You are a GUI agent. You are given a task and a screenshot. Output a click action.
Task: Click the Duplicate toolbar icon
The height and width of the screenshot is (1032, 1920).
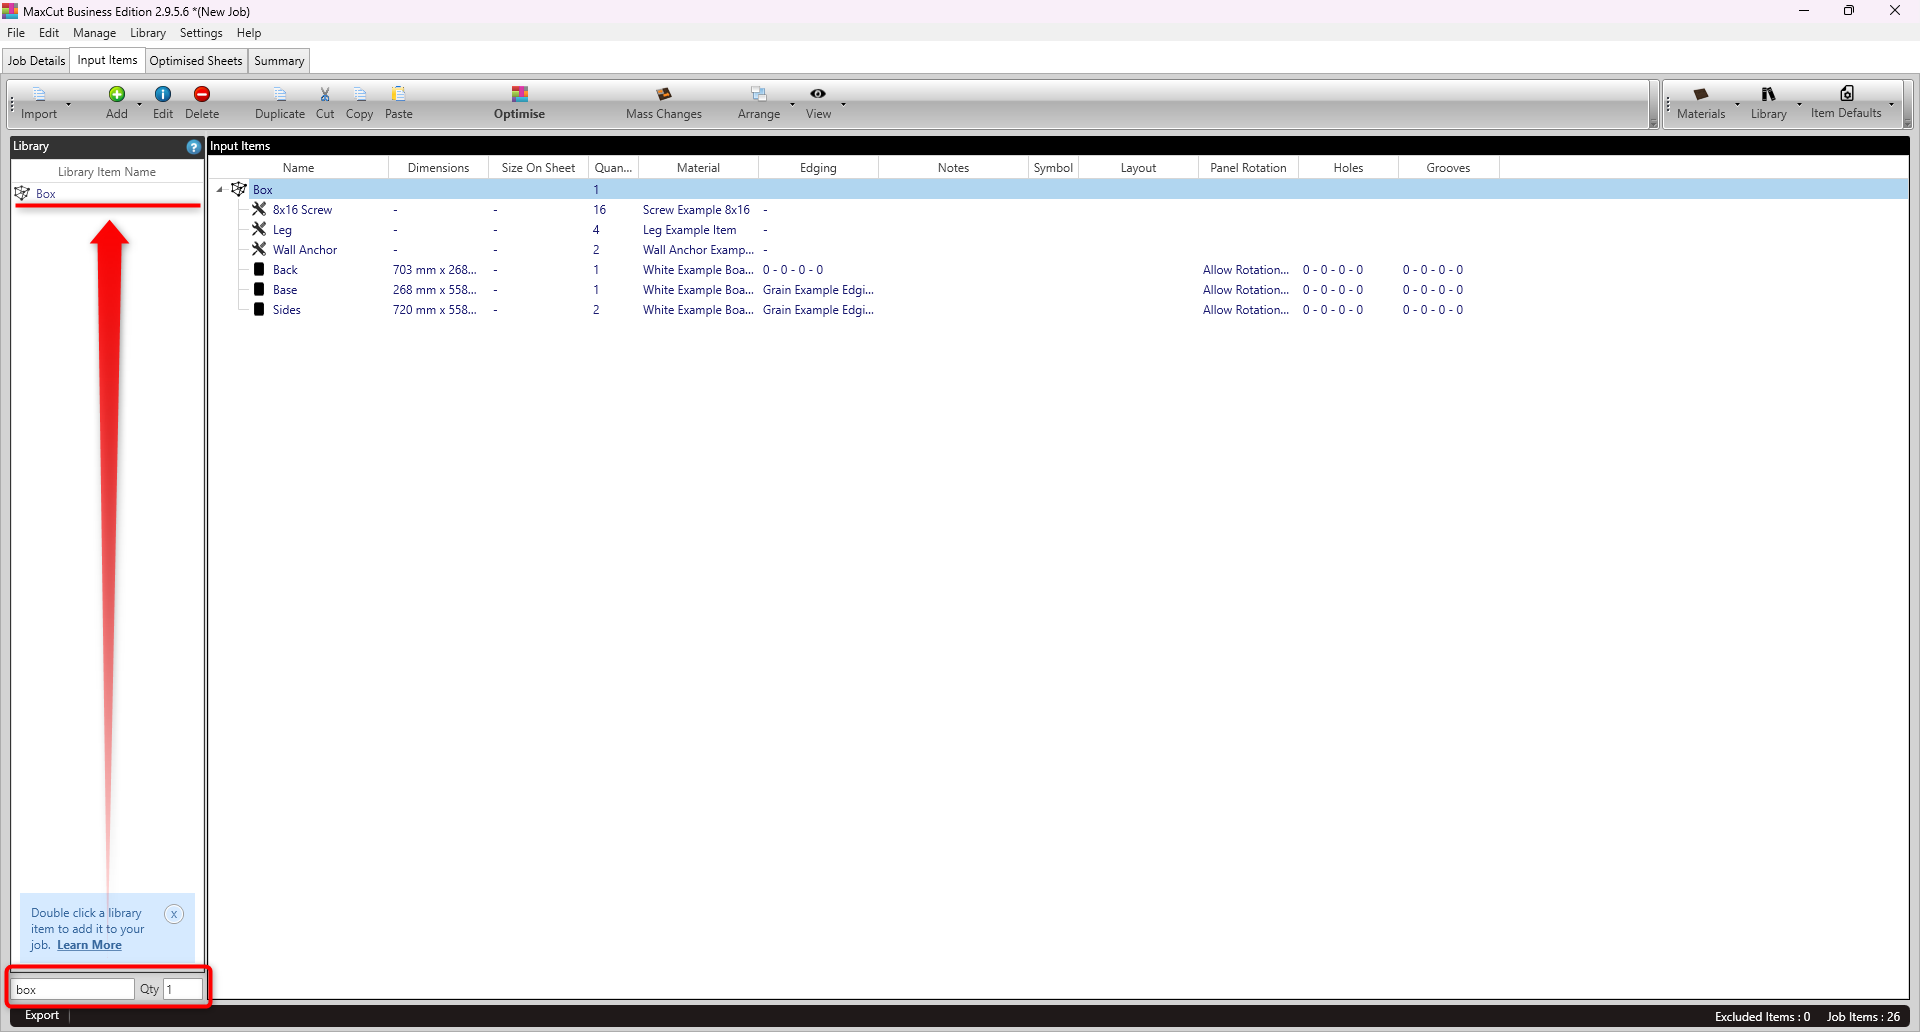280,94
